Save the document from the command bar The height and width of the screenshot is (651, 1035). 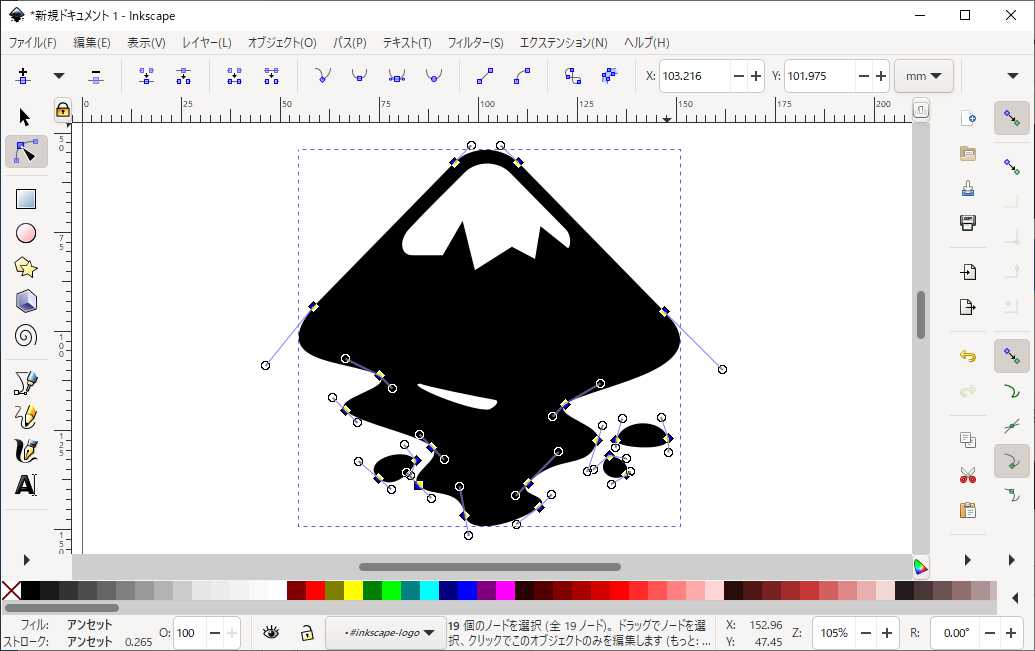click(968, 188)
